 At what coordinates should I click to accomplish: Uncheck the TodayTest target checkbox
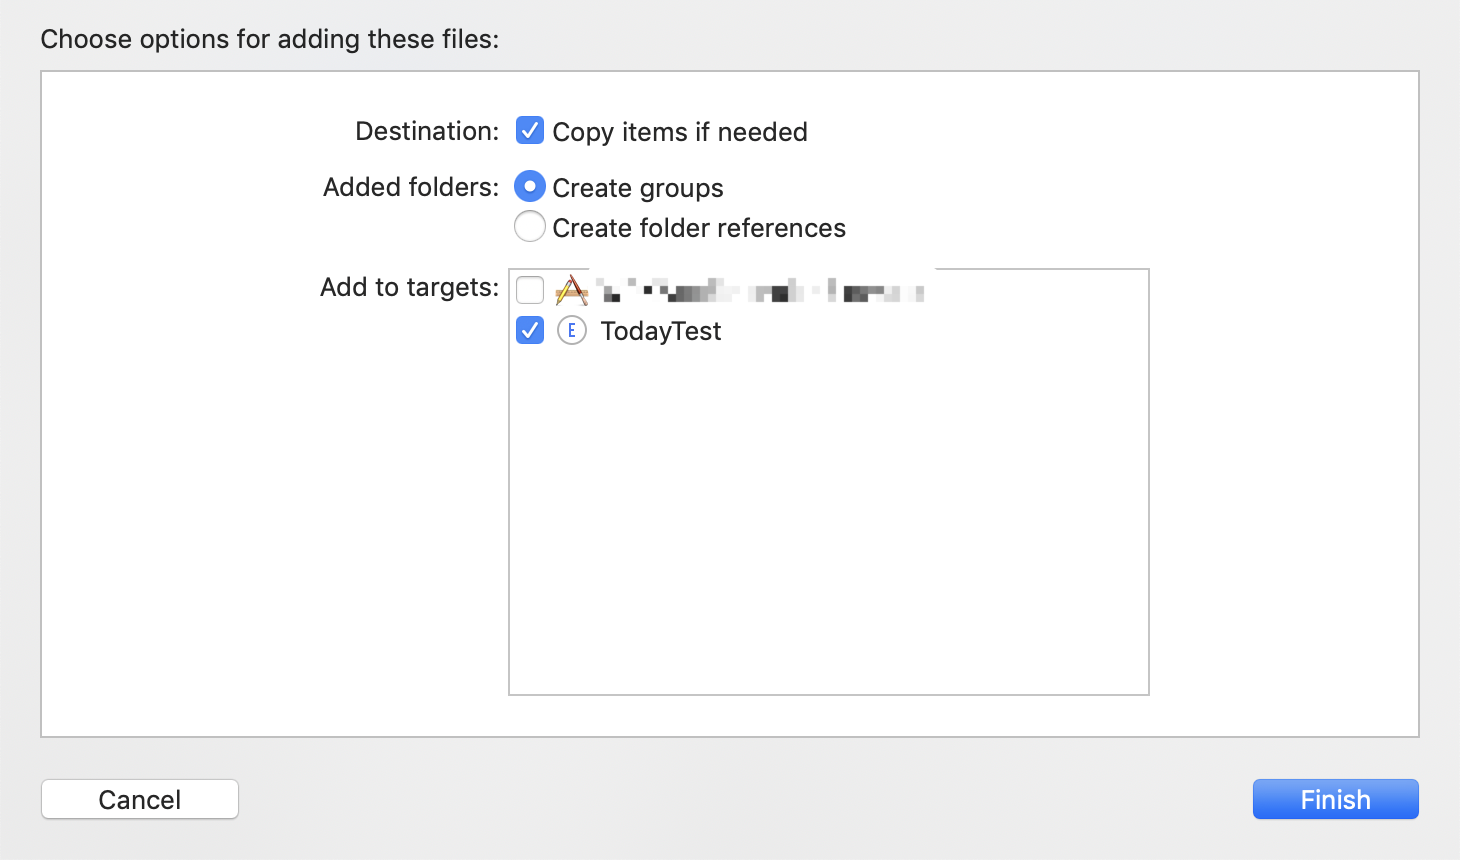click(x=530, y=330)
